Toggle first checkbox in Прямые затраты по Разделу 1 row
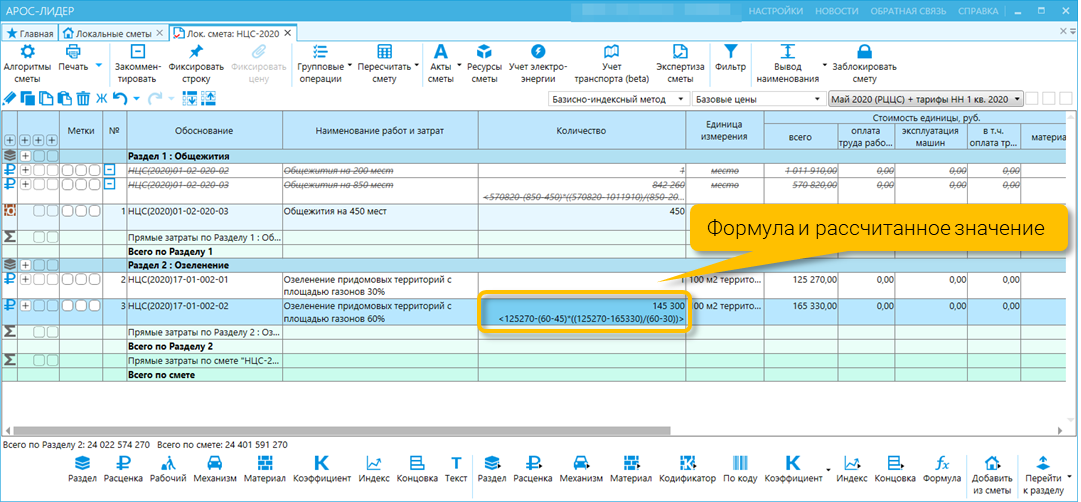Image resolution: width=1081 pixels, height=502 pixels. click(38, 238)
